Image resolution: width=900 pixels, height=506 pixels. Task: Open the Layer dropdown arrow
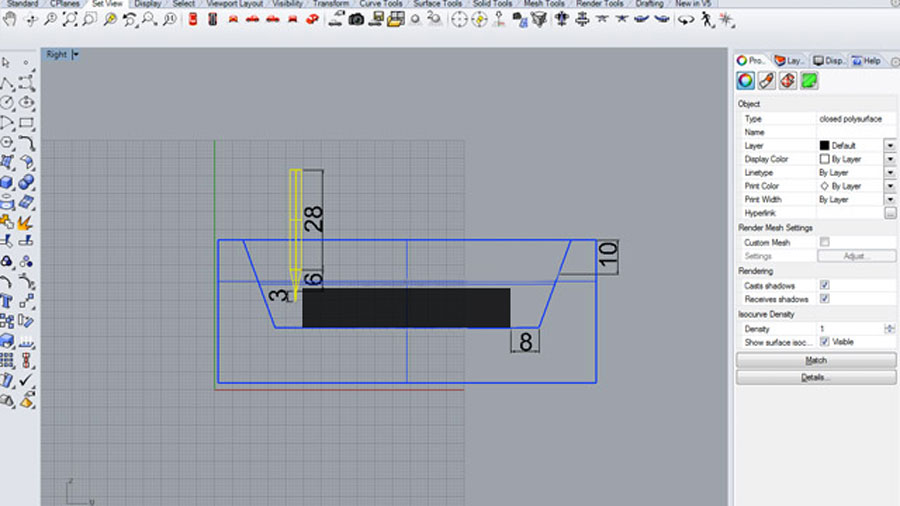(890, 146)
